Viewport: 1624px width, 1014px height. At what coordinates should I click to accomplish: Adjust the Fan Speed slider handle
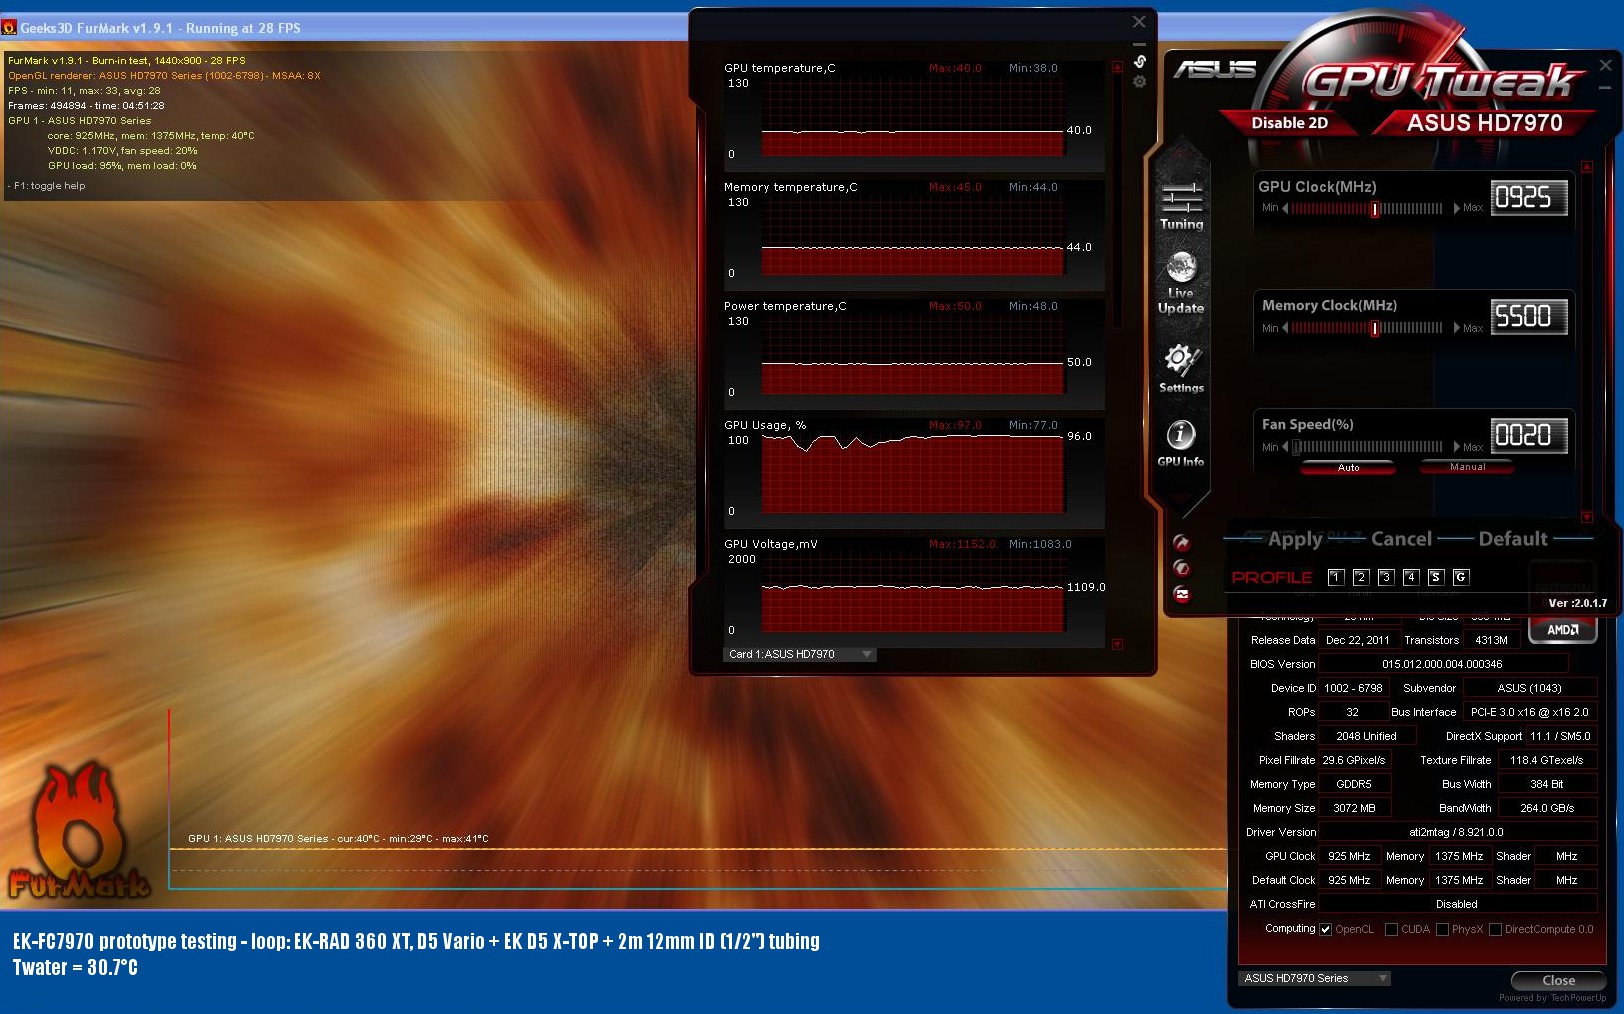1297,447
